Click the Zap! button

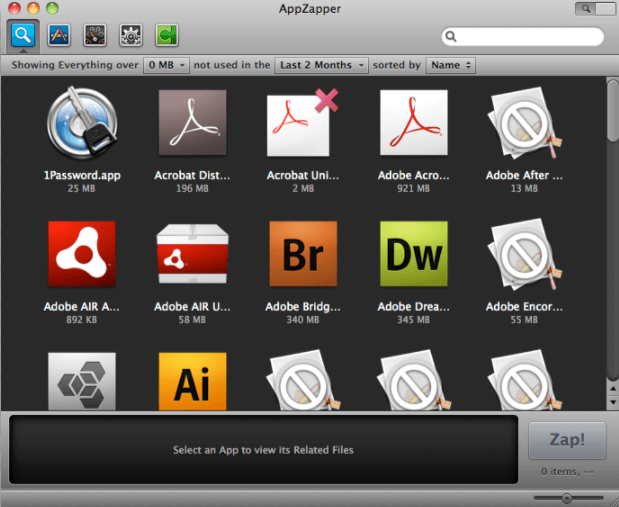pos(567,440)
